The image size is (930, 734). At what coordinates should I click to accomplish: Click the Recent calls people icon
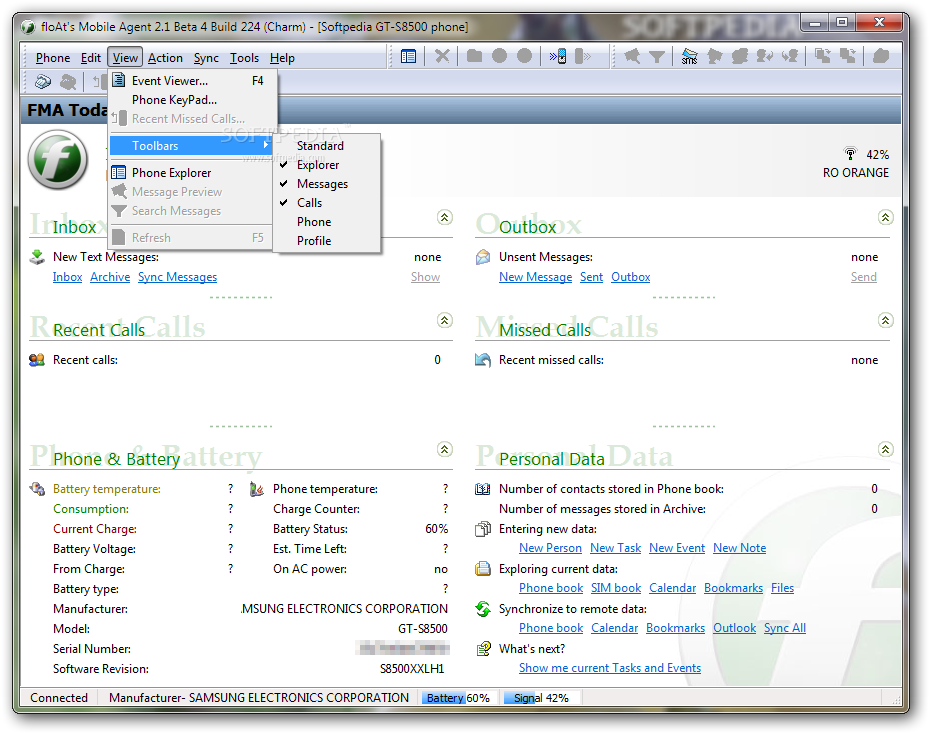click(37, 360)
